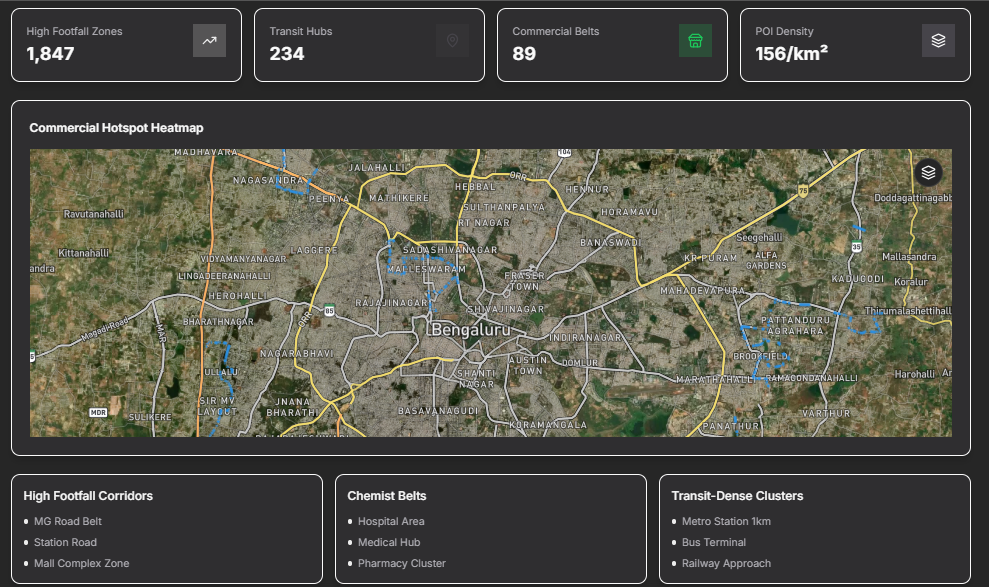The width and height of the screenshot is (989, 587).
Task: Open the map layers control on the heatmap
Action: tap(928, 173)
